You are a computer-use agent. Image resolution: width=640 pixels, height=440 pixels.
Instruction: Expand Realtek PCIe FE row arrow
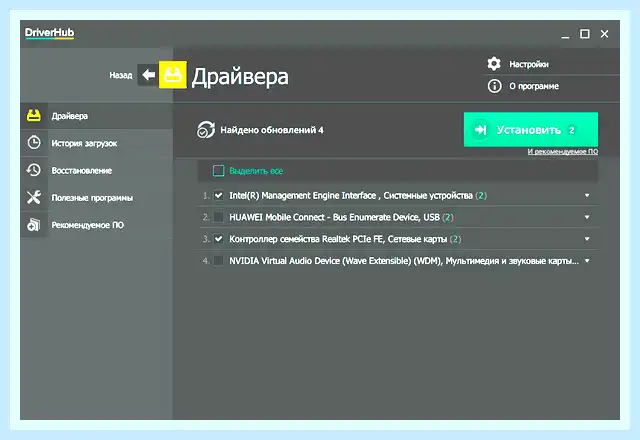pyautogui.click(x=587, y=239)
